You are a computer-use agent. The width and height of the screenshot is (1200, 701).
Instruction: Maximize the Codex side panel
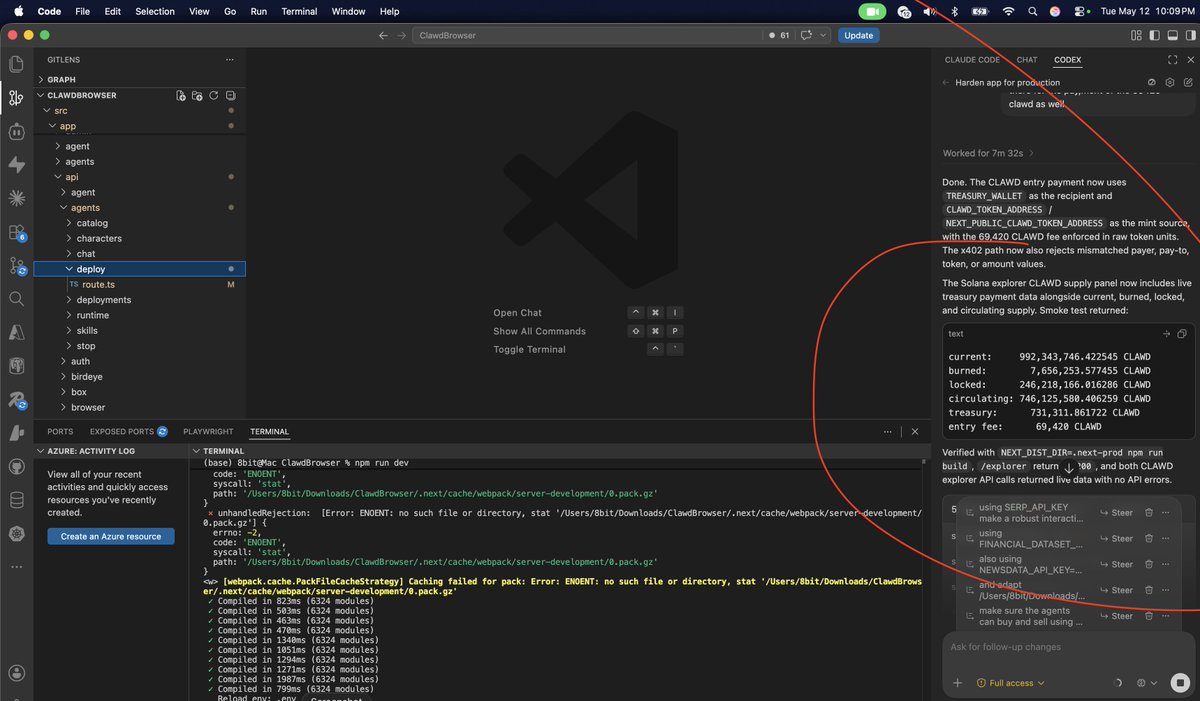click(x=1173, y=60)
